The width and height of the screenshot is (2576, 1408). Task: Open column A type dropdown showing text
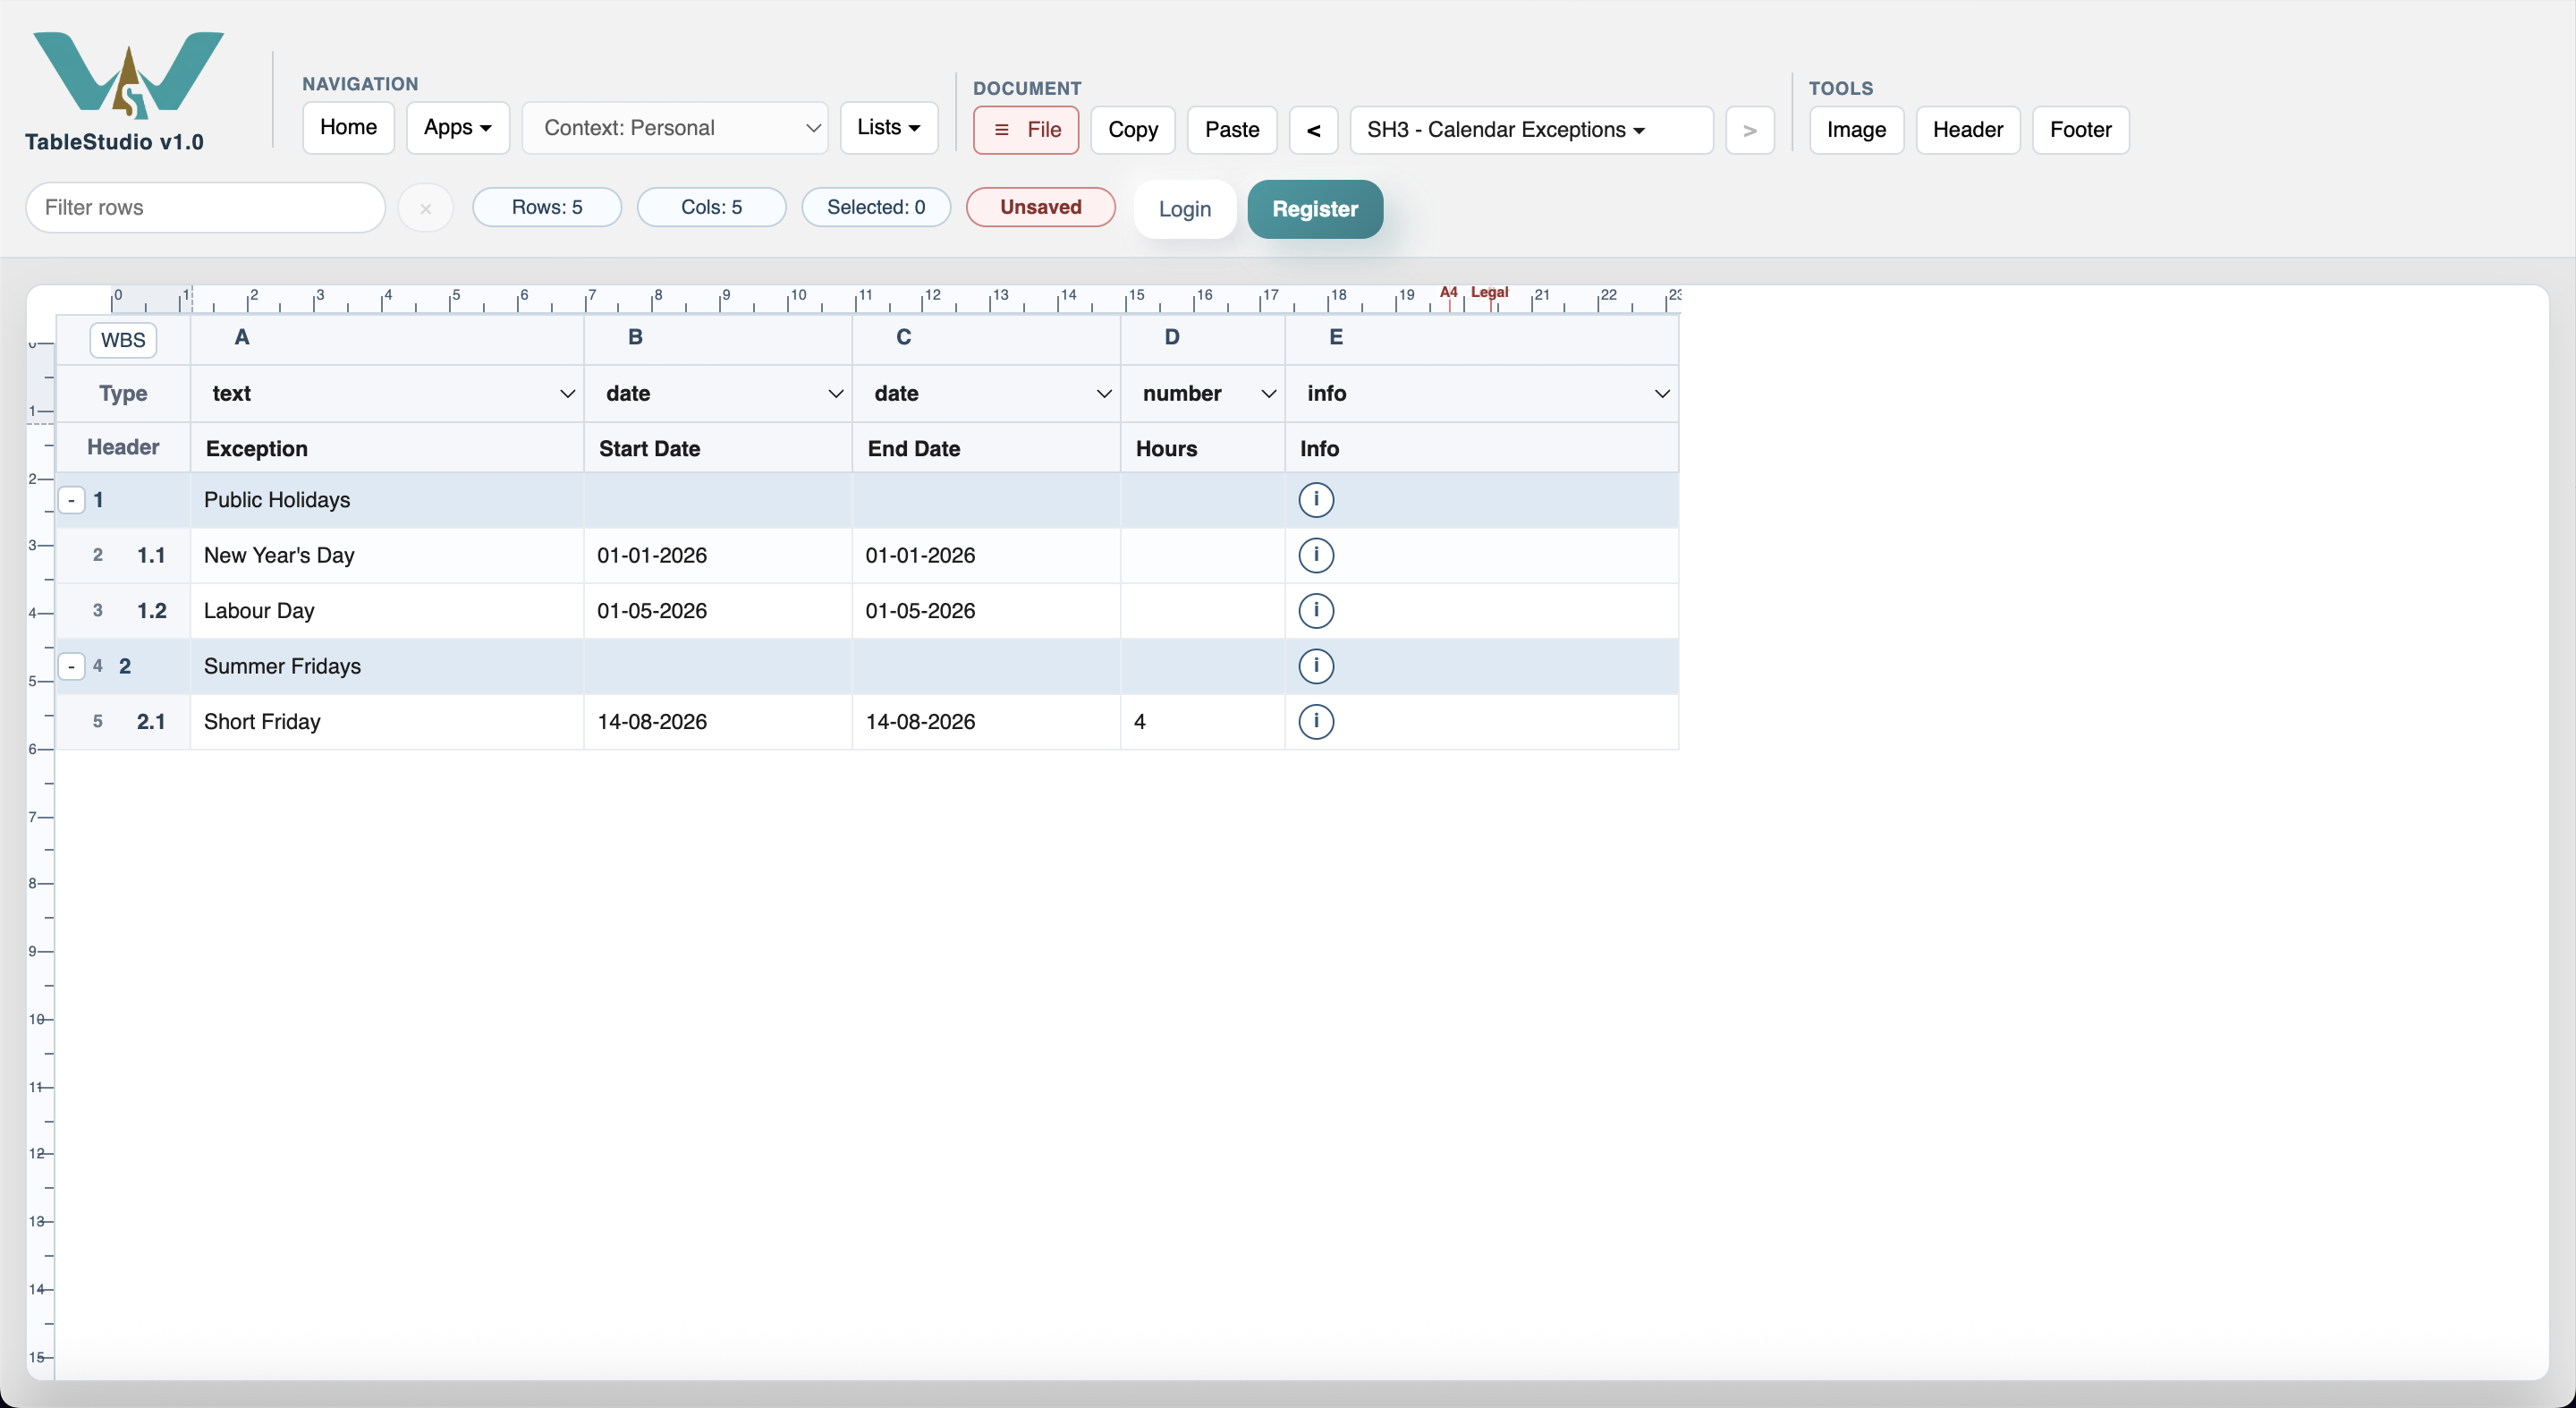click(x=388, y=394)
